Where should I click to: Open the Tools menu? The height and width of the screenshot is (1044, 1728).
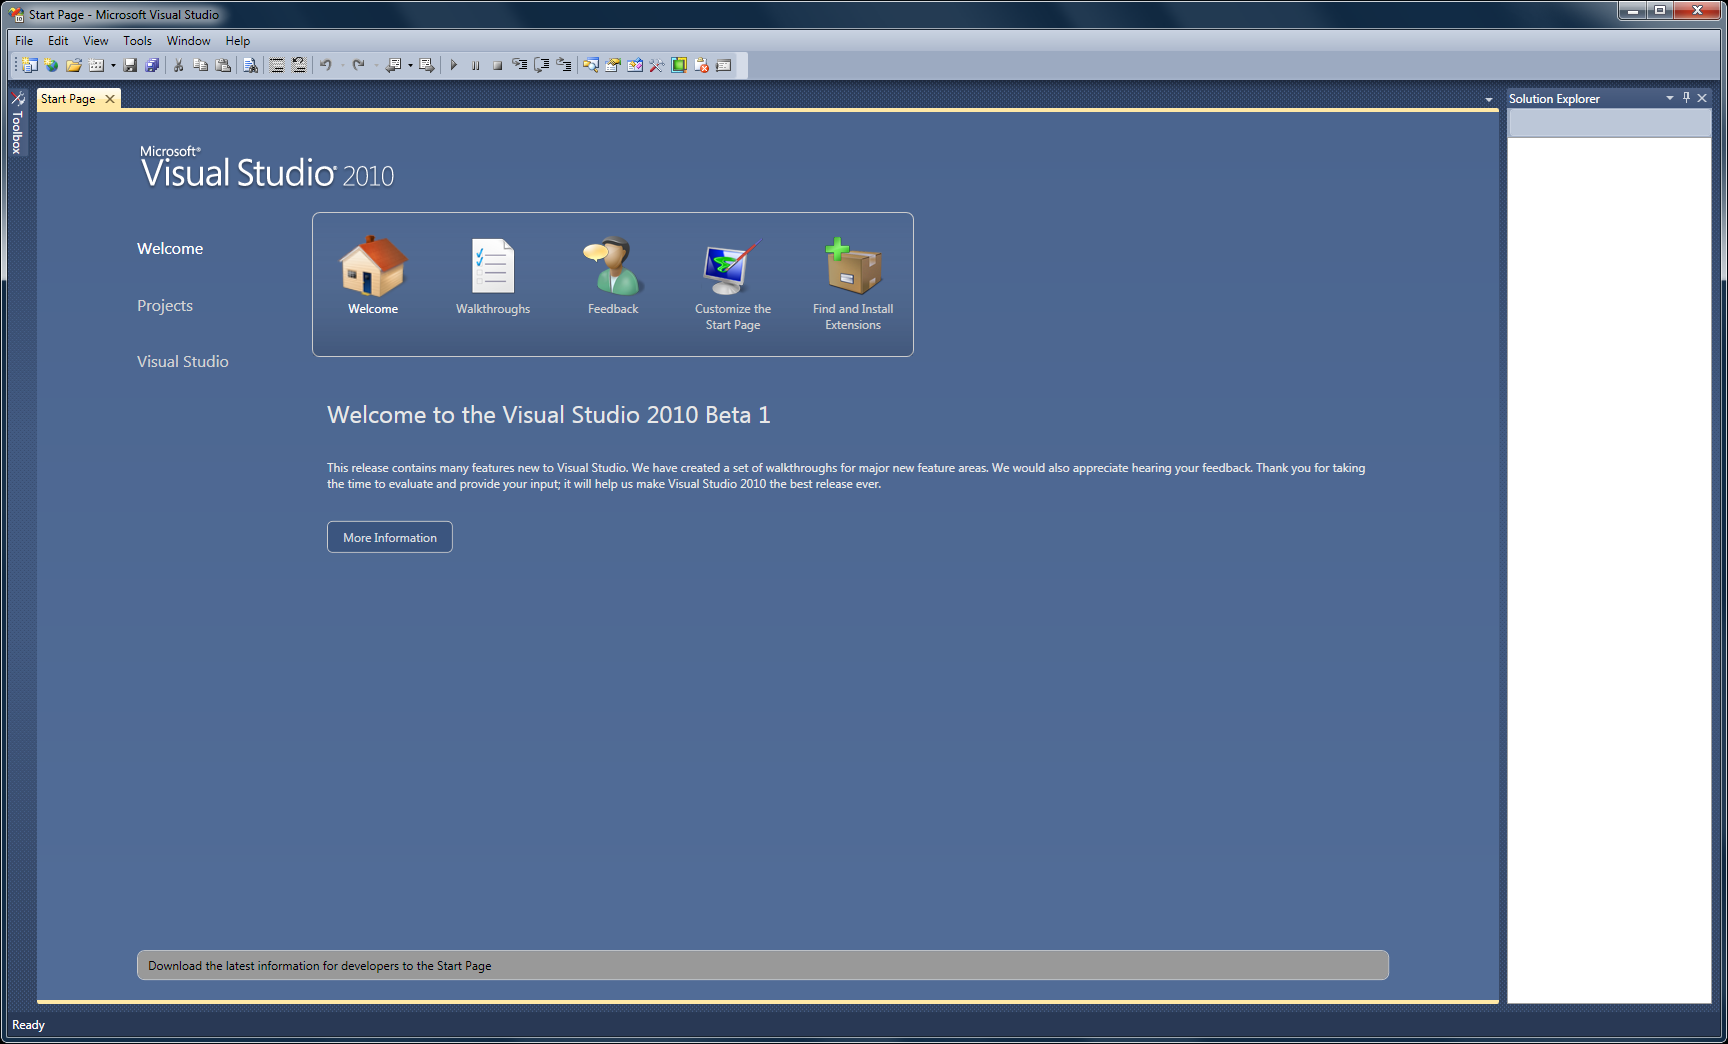137,41
